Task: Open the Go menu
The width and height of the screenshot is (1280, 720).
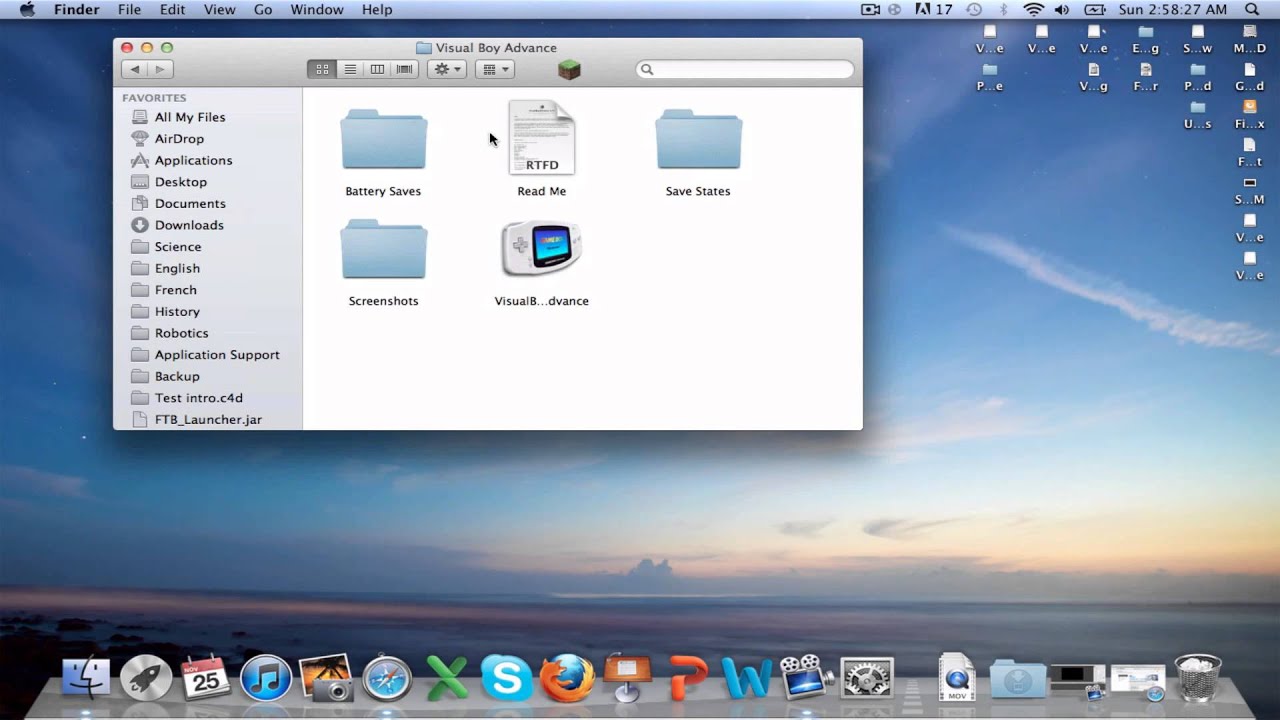Action: click(x=263, y=9)
